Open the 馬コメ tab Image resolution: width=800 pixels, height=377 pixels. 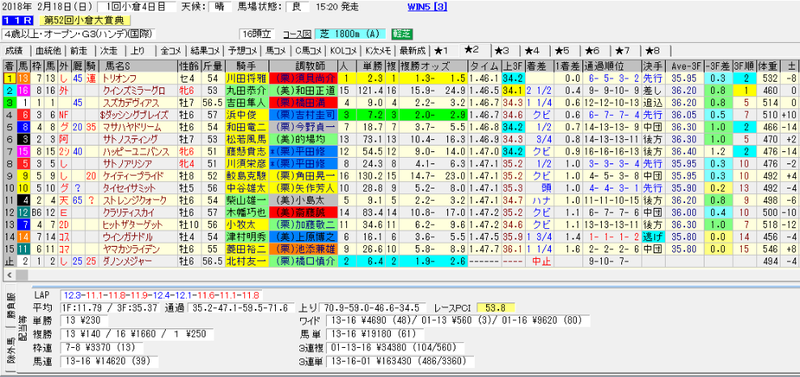click(x=276, y=51)
